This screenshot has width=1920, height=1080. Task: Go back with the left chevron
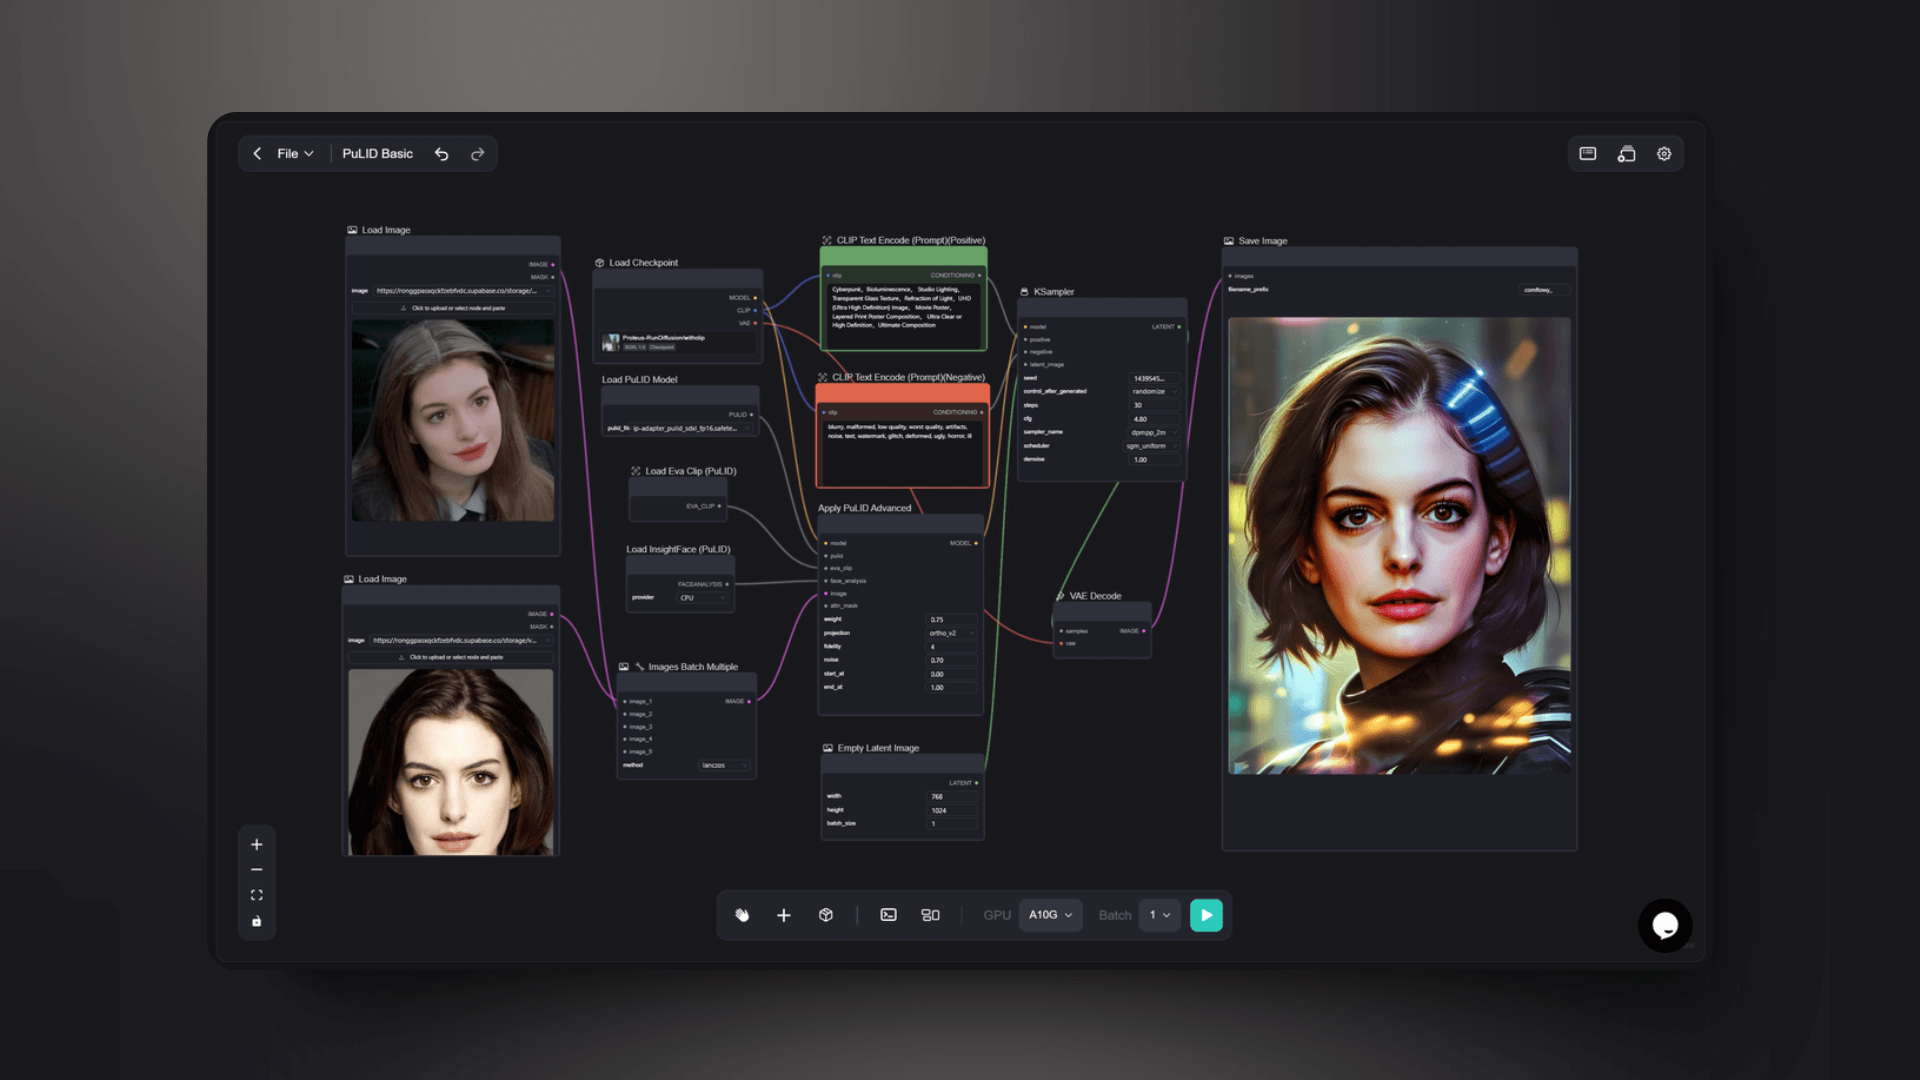point(257,154)
